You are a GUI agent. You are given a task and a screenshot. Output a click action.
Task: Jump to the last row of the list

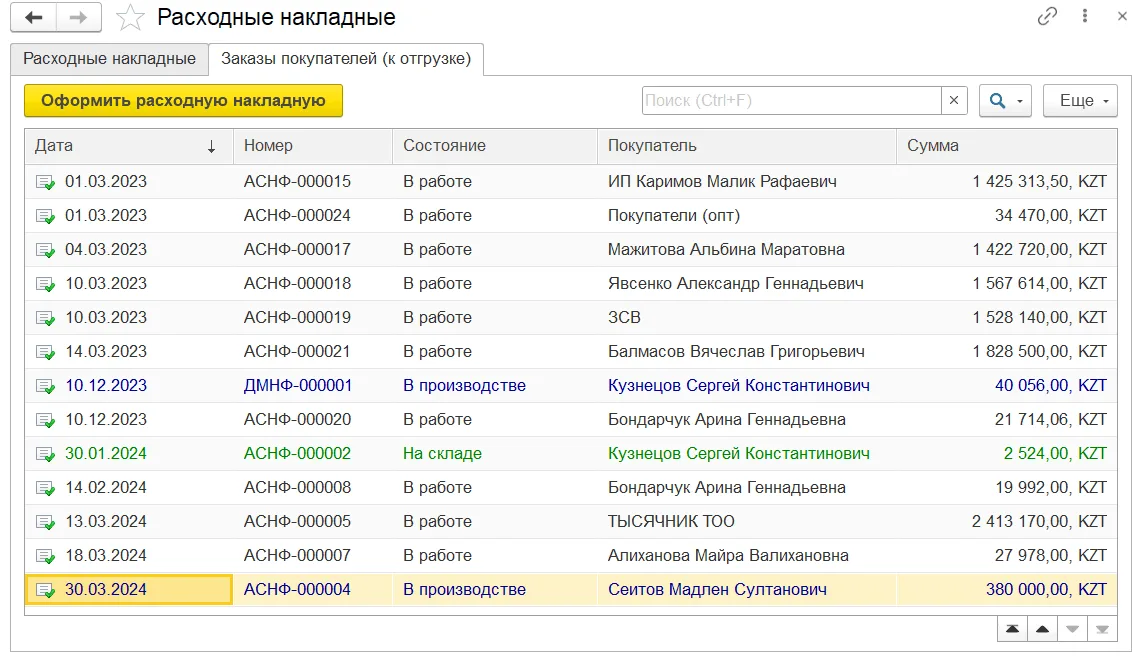coord(1102,629)
